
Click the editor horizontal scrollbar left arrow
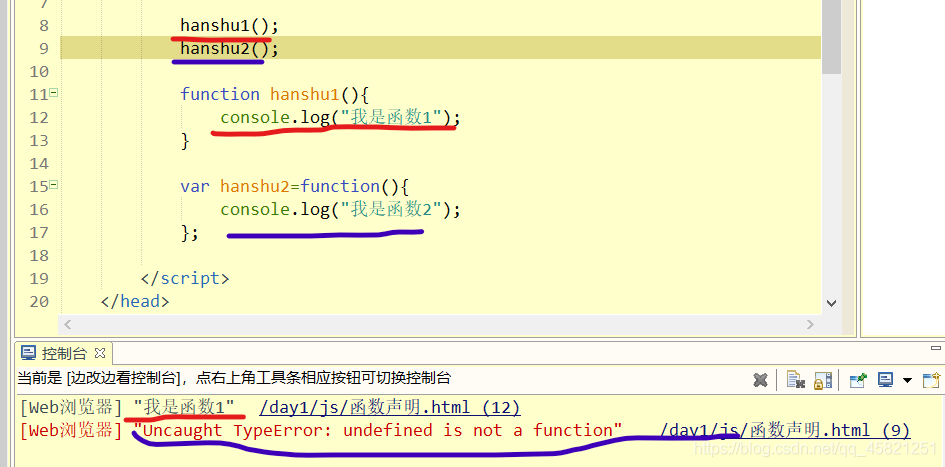(x=68, y=324)
